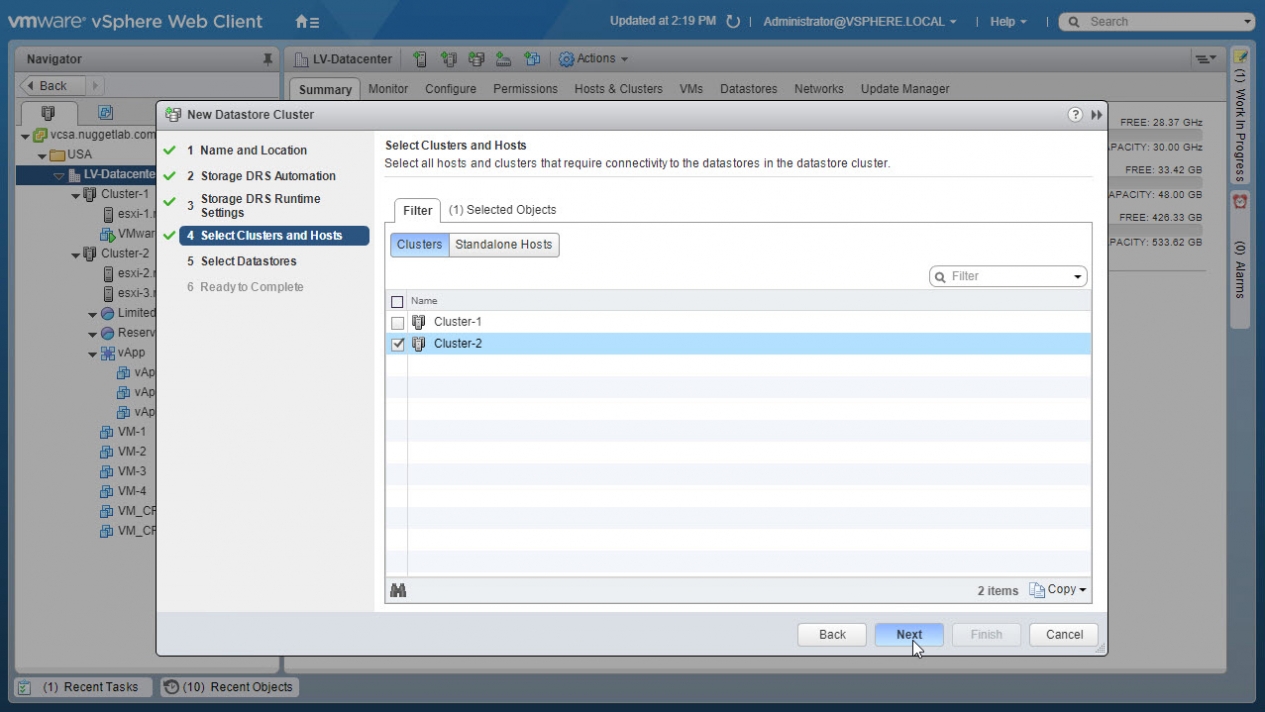The image size is (1265, 712).
Task: Cancel the New Datastore Cluster wizard
Action: pos(1064,635)
